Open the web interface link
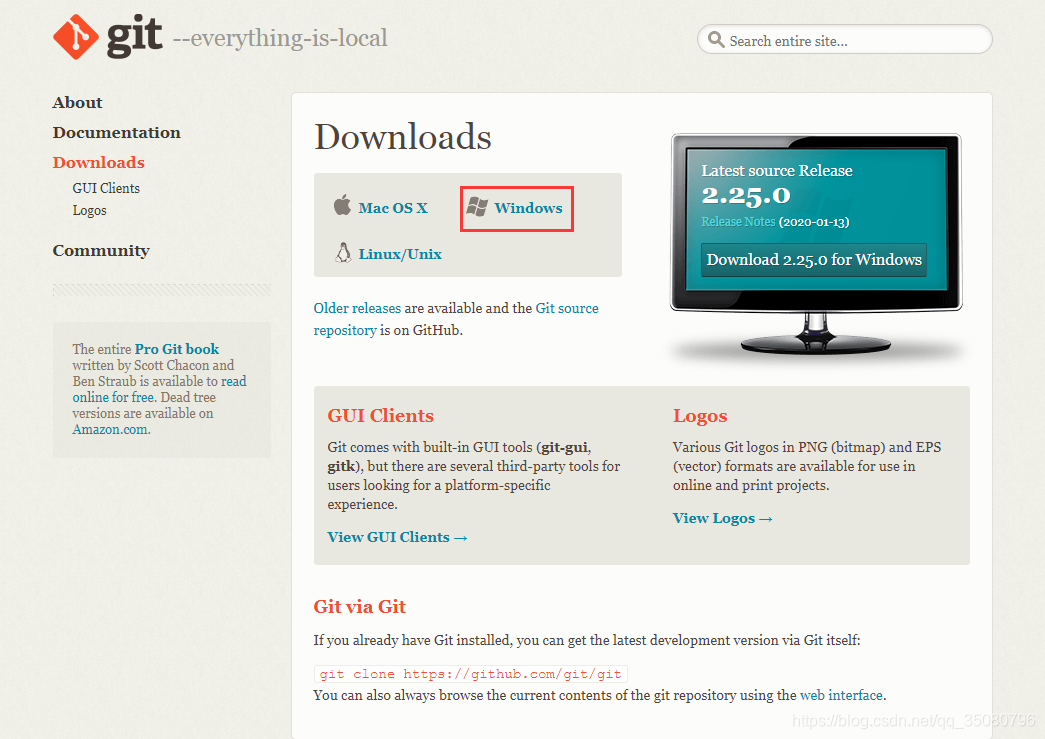The width and height of the screenshot is (1045, 739). click(x=841, y=695)
